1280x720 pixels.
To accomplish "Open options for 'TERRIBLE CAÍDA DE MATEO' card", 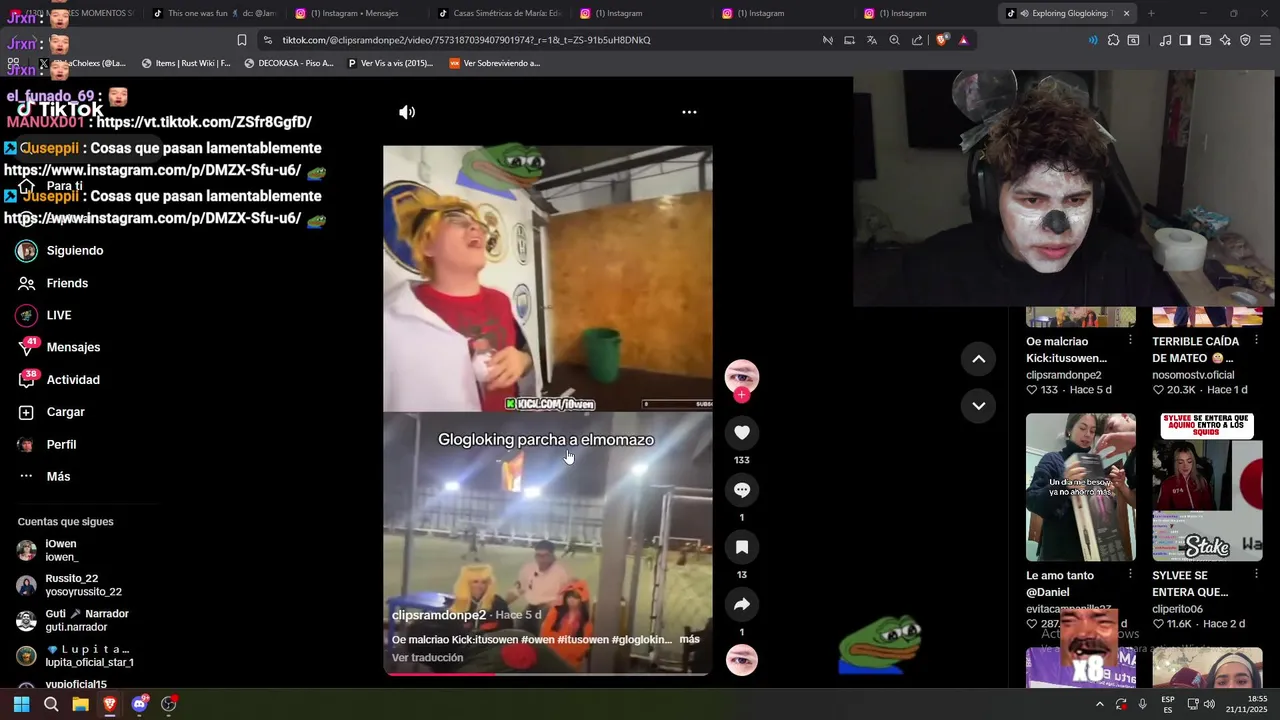I will (x=1256, y=340).
